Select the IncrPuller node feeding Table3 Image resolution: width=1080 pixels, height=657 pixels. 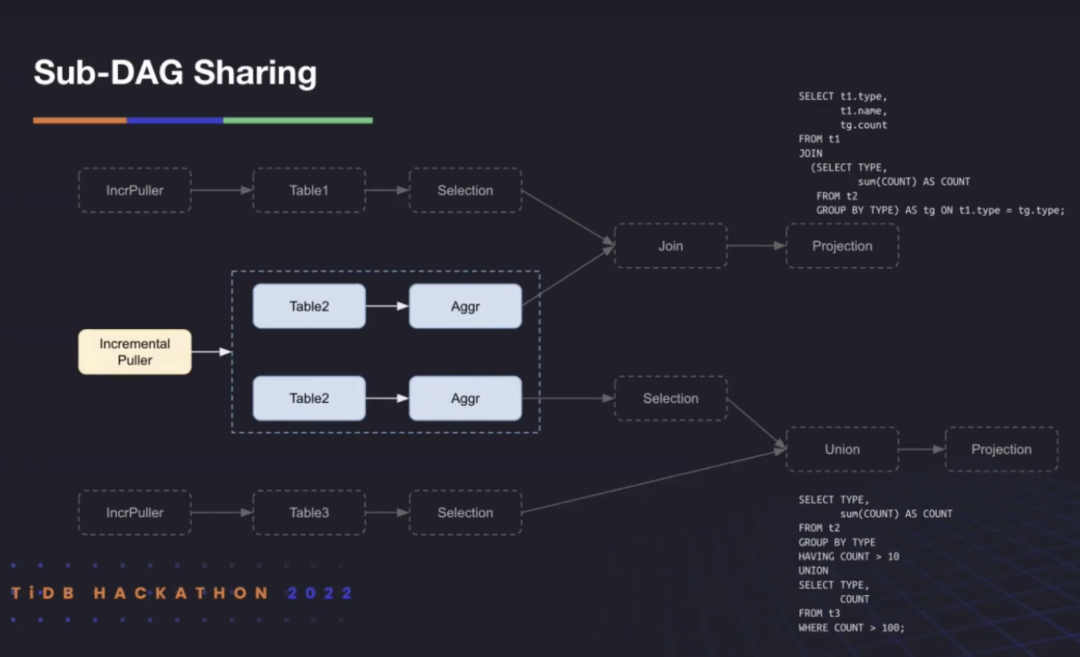tap(135, 512)
